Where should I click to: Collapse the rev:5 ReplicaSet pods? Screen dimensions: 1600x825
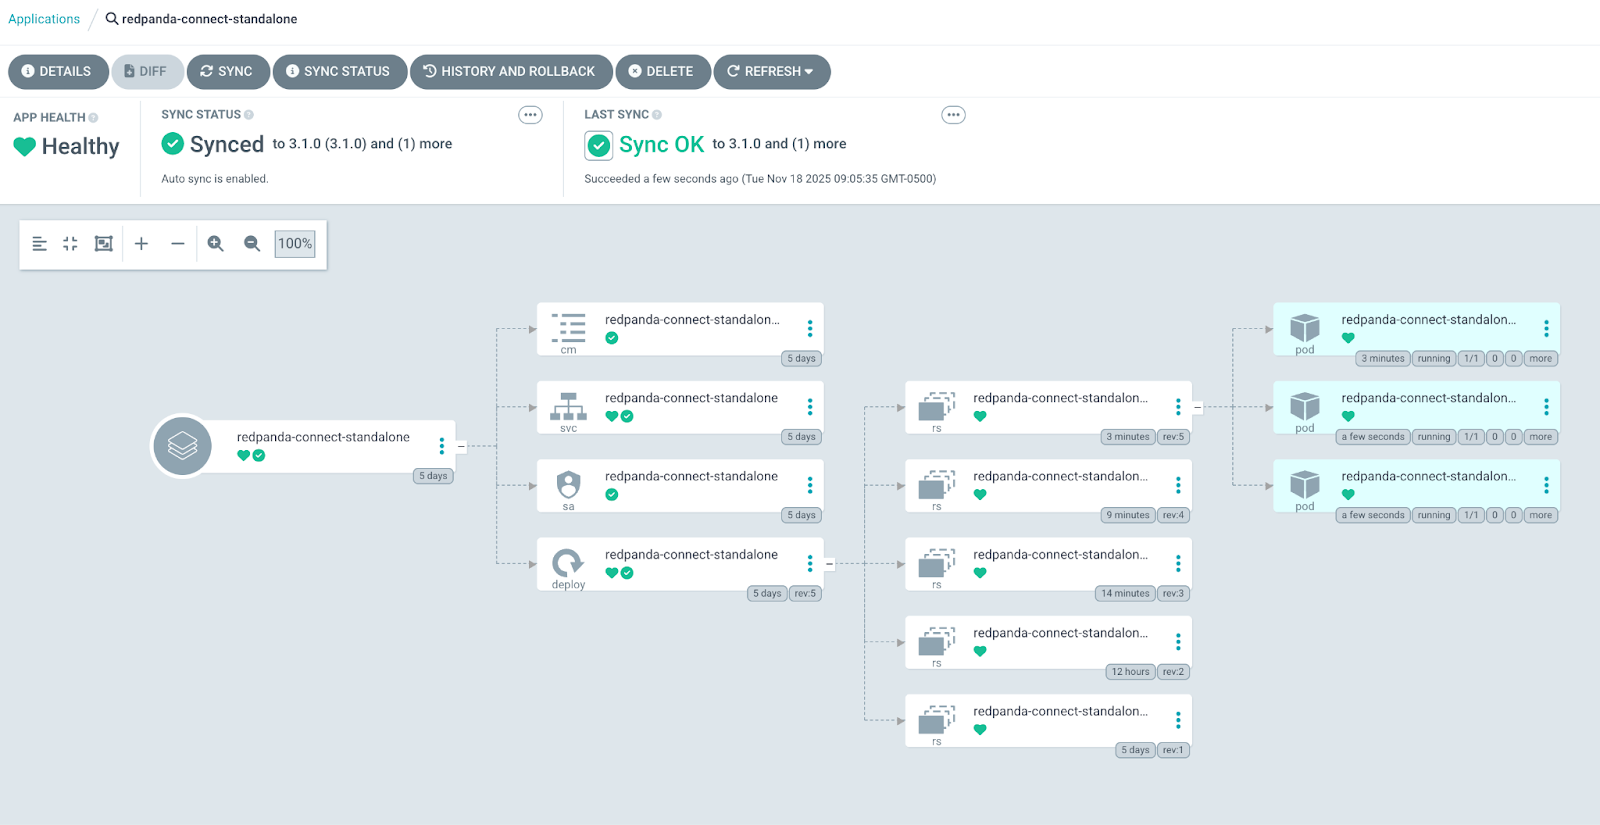point(1197,407)
